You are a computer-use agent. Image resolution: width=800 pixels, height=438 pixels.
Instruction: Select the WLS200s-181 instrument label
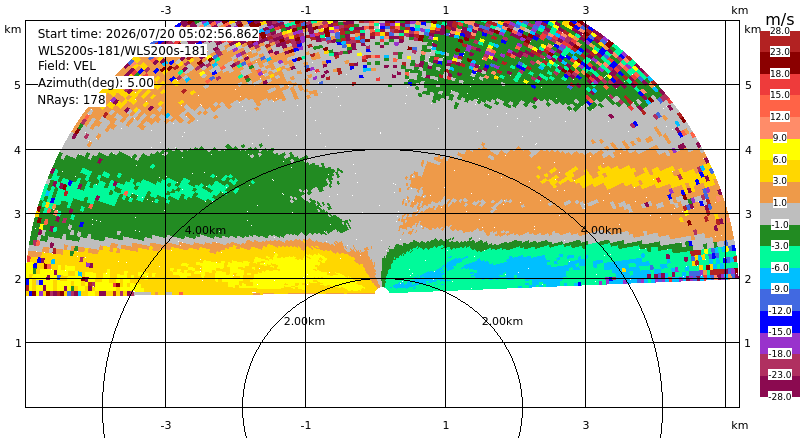122,50
